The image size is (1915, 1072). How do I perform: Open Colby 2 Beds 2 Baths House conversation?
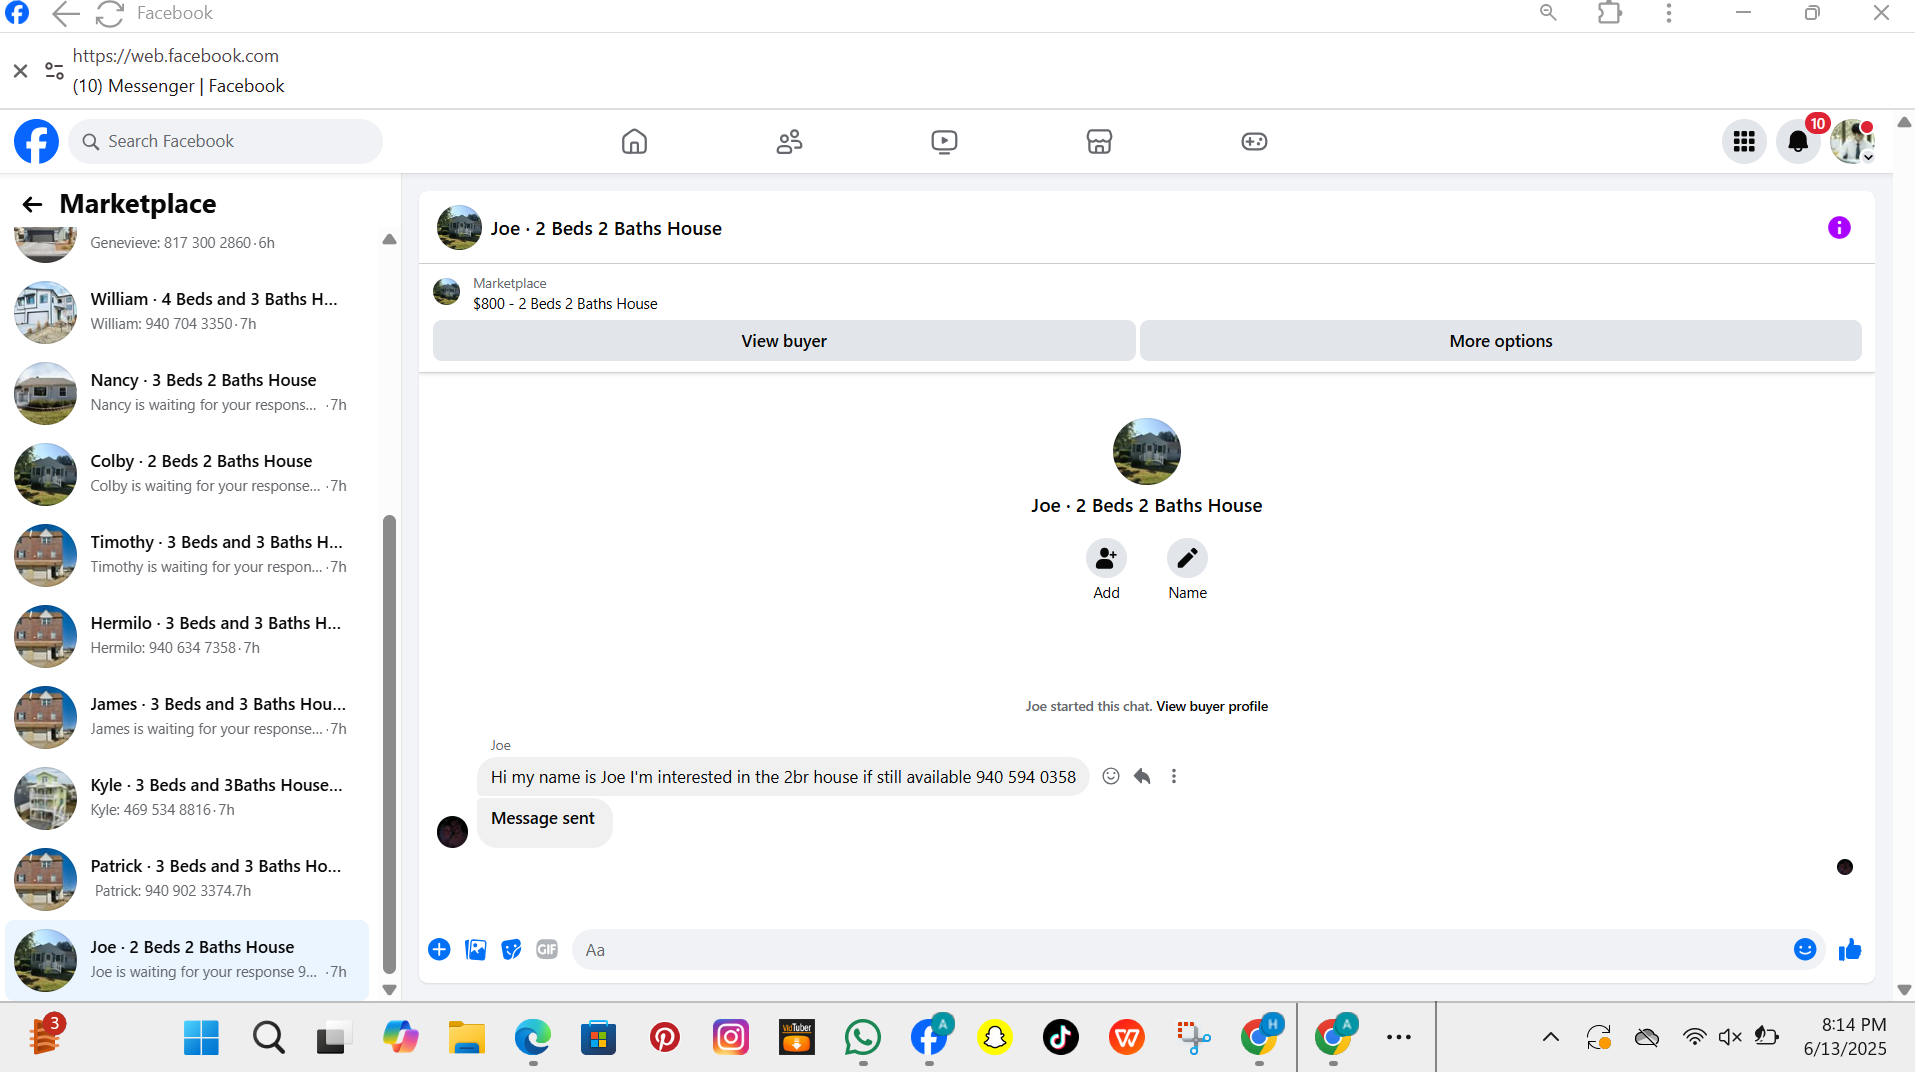click(x=187, y=473)
